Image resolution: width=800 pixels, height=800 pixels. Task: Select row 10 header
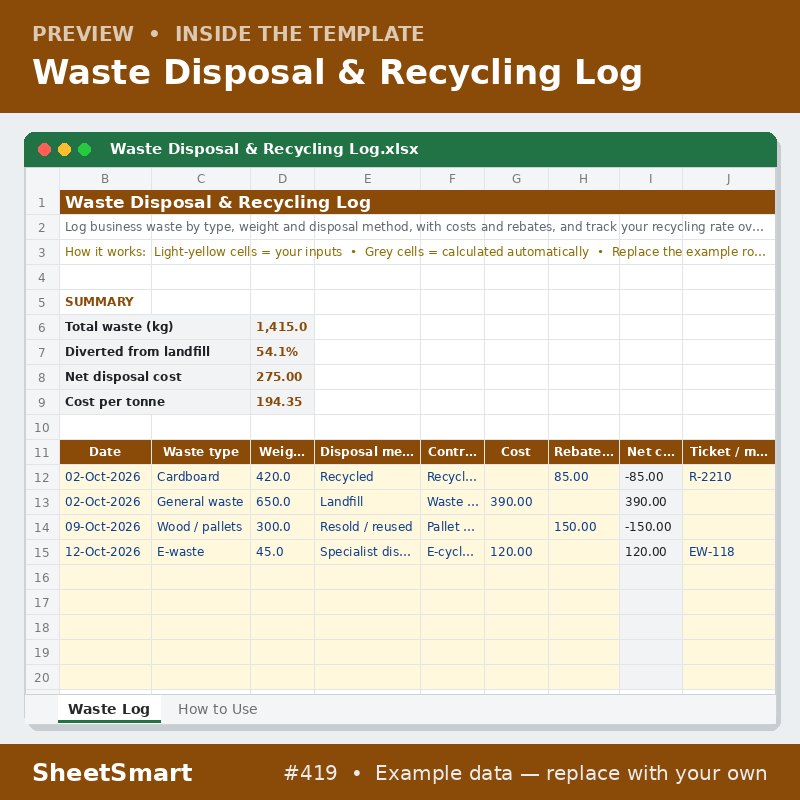[42, 428]
